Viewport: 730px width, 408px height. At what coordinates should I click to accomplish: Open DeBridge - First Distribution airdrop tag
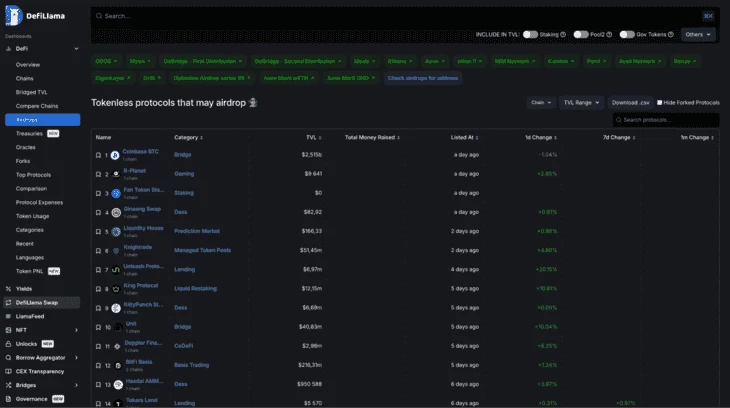click(203, 61)
